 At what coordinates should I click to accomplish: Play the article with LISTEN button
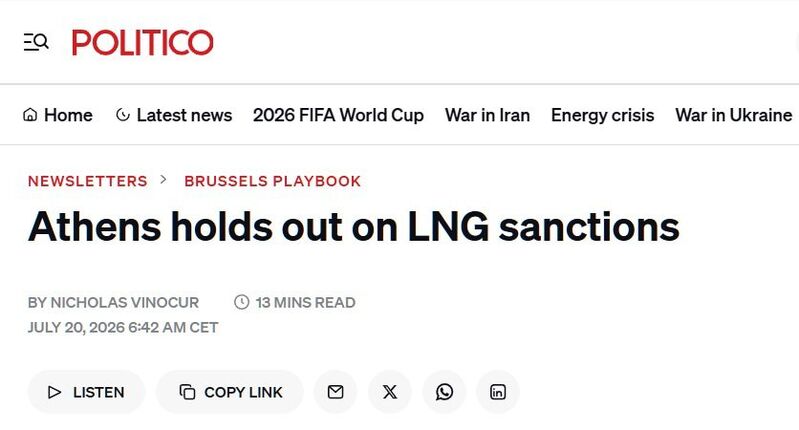tap(86, 392)
